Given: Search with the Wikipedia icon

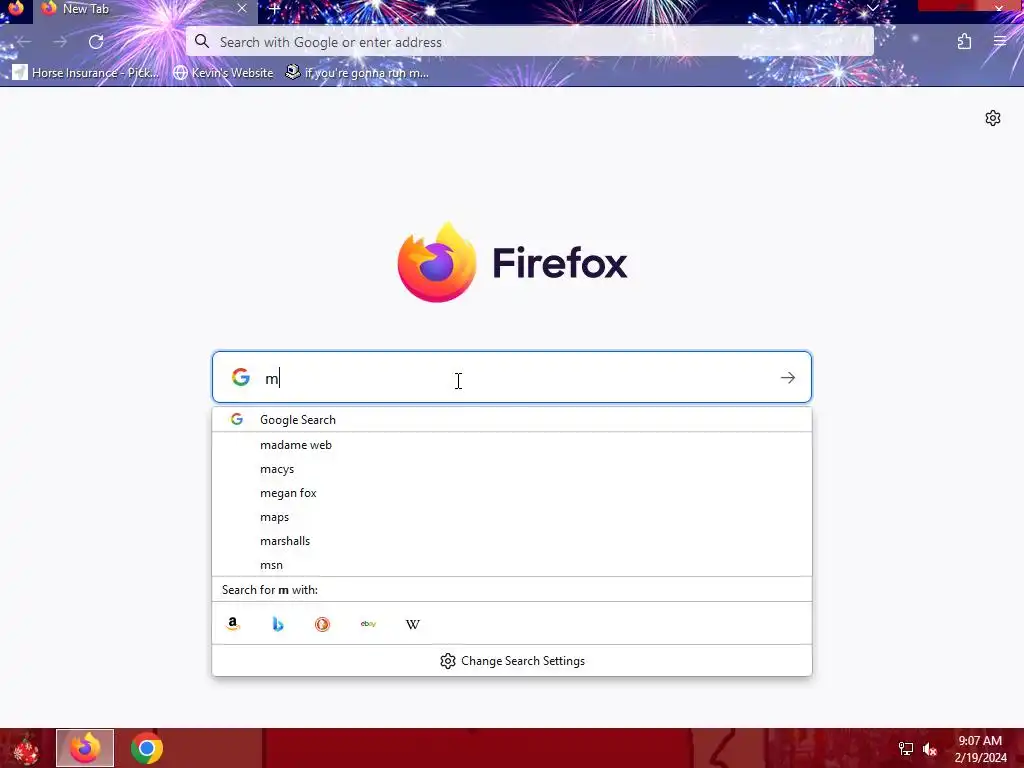Looking at the screenshot, I should (x=413, y=624).
